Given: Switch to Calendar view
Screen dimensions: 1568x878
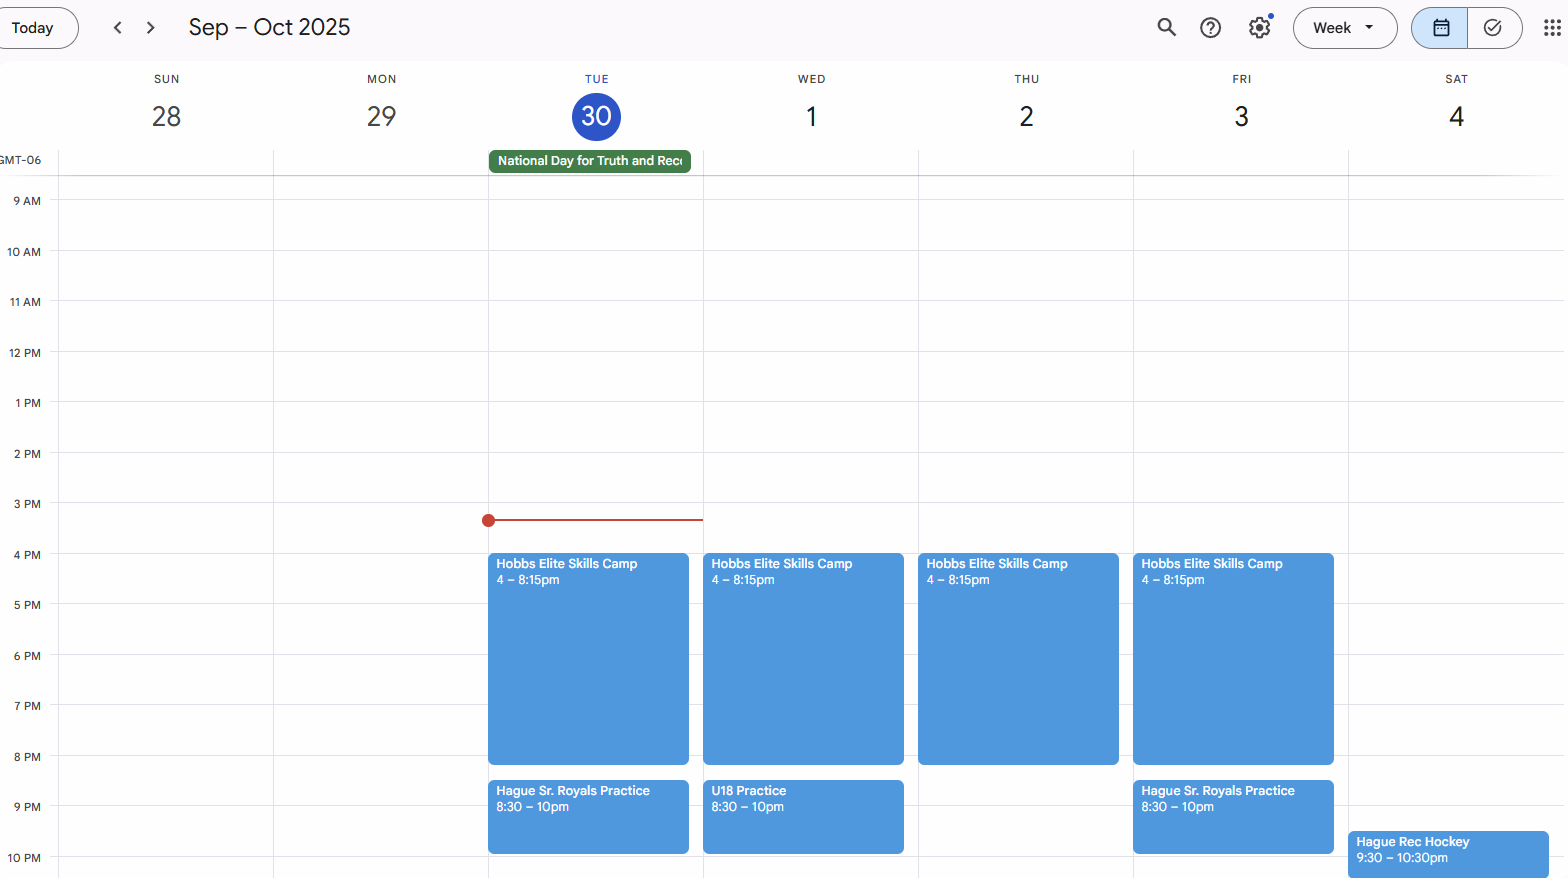Looking at the screenshot, I should click(1440, 28).
